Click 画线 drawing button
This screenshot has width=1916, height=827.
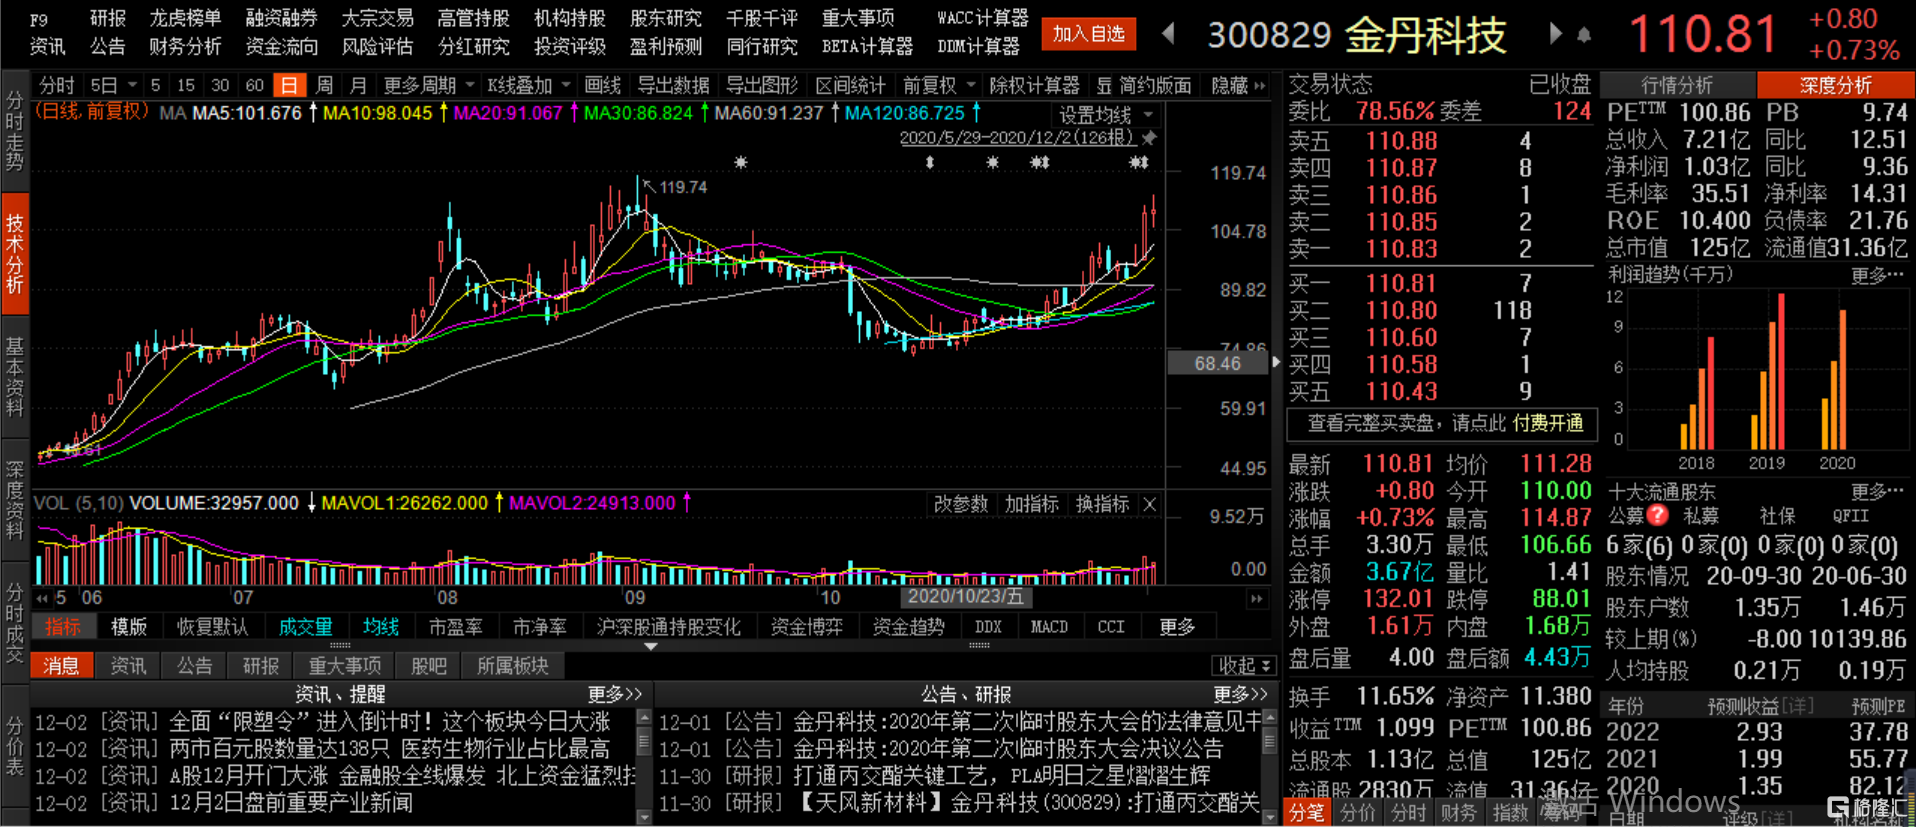(x=602, y=86)
